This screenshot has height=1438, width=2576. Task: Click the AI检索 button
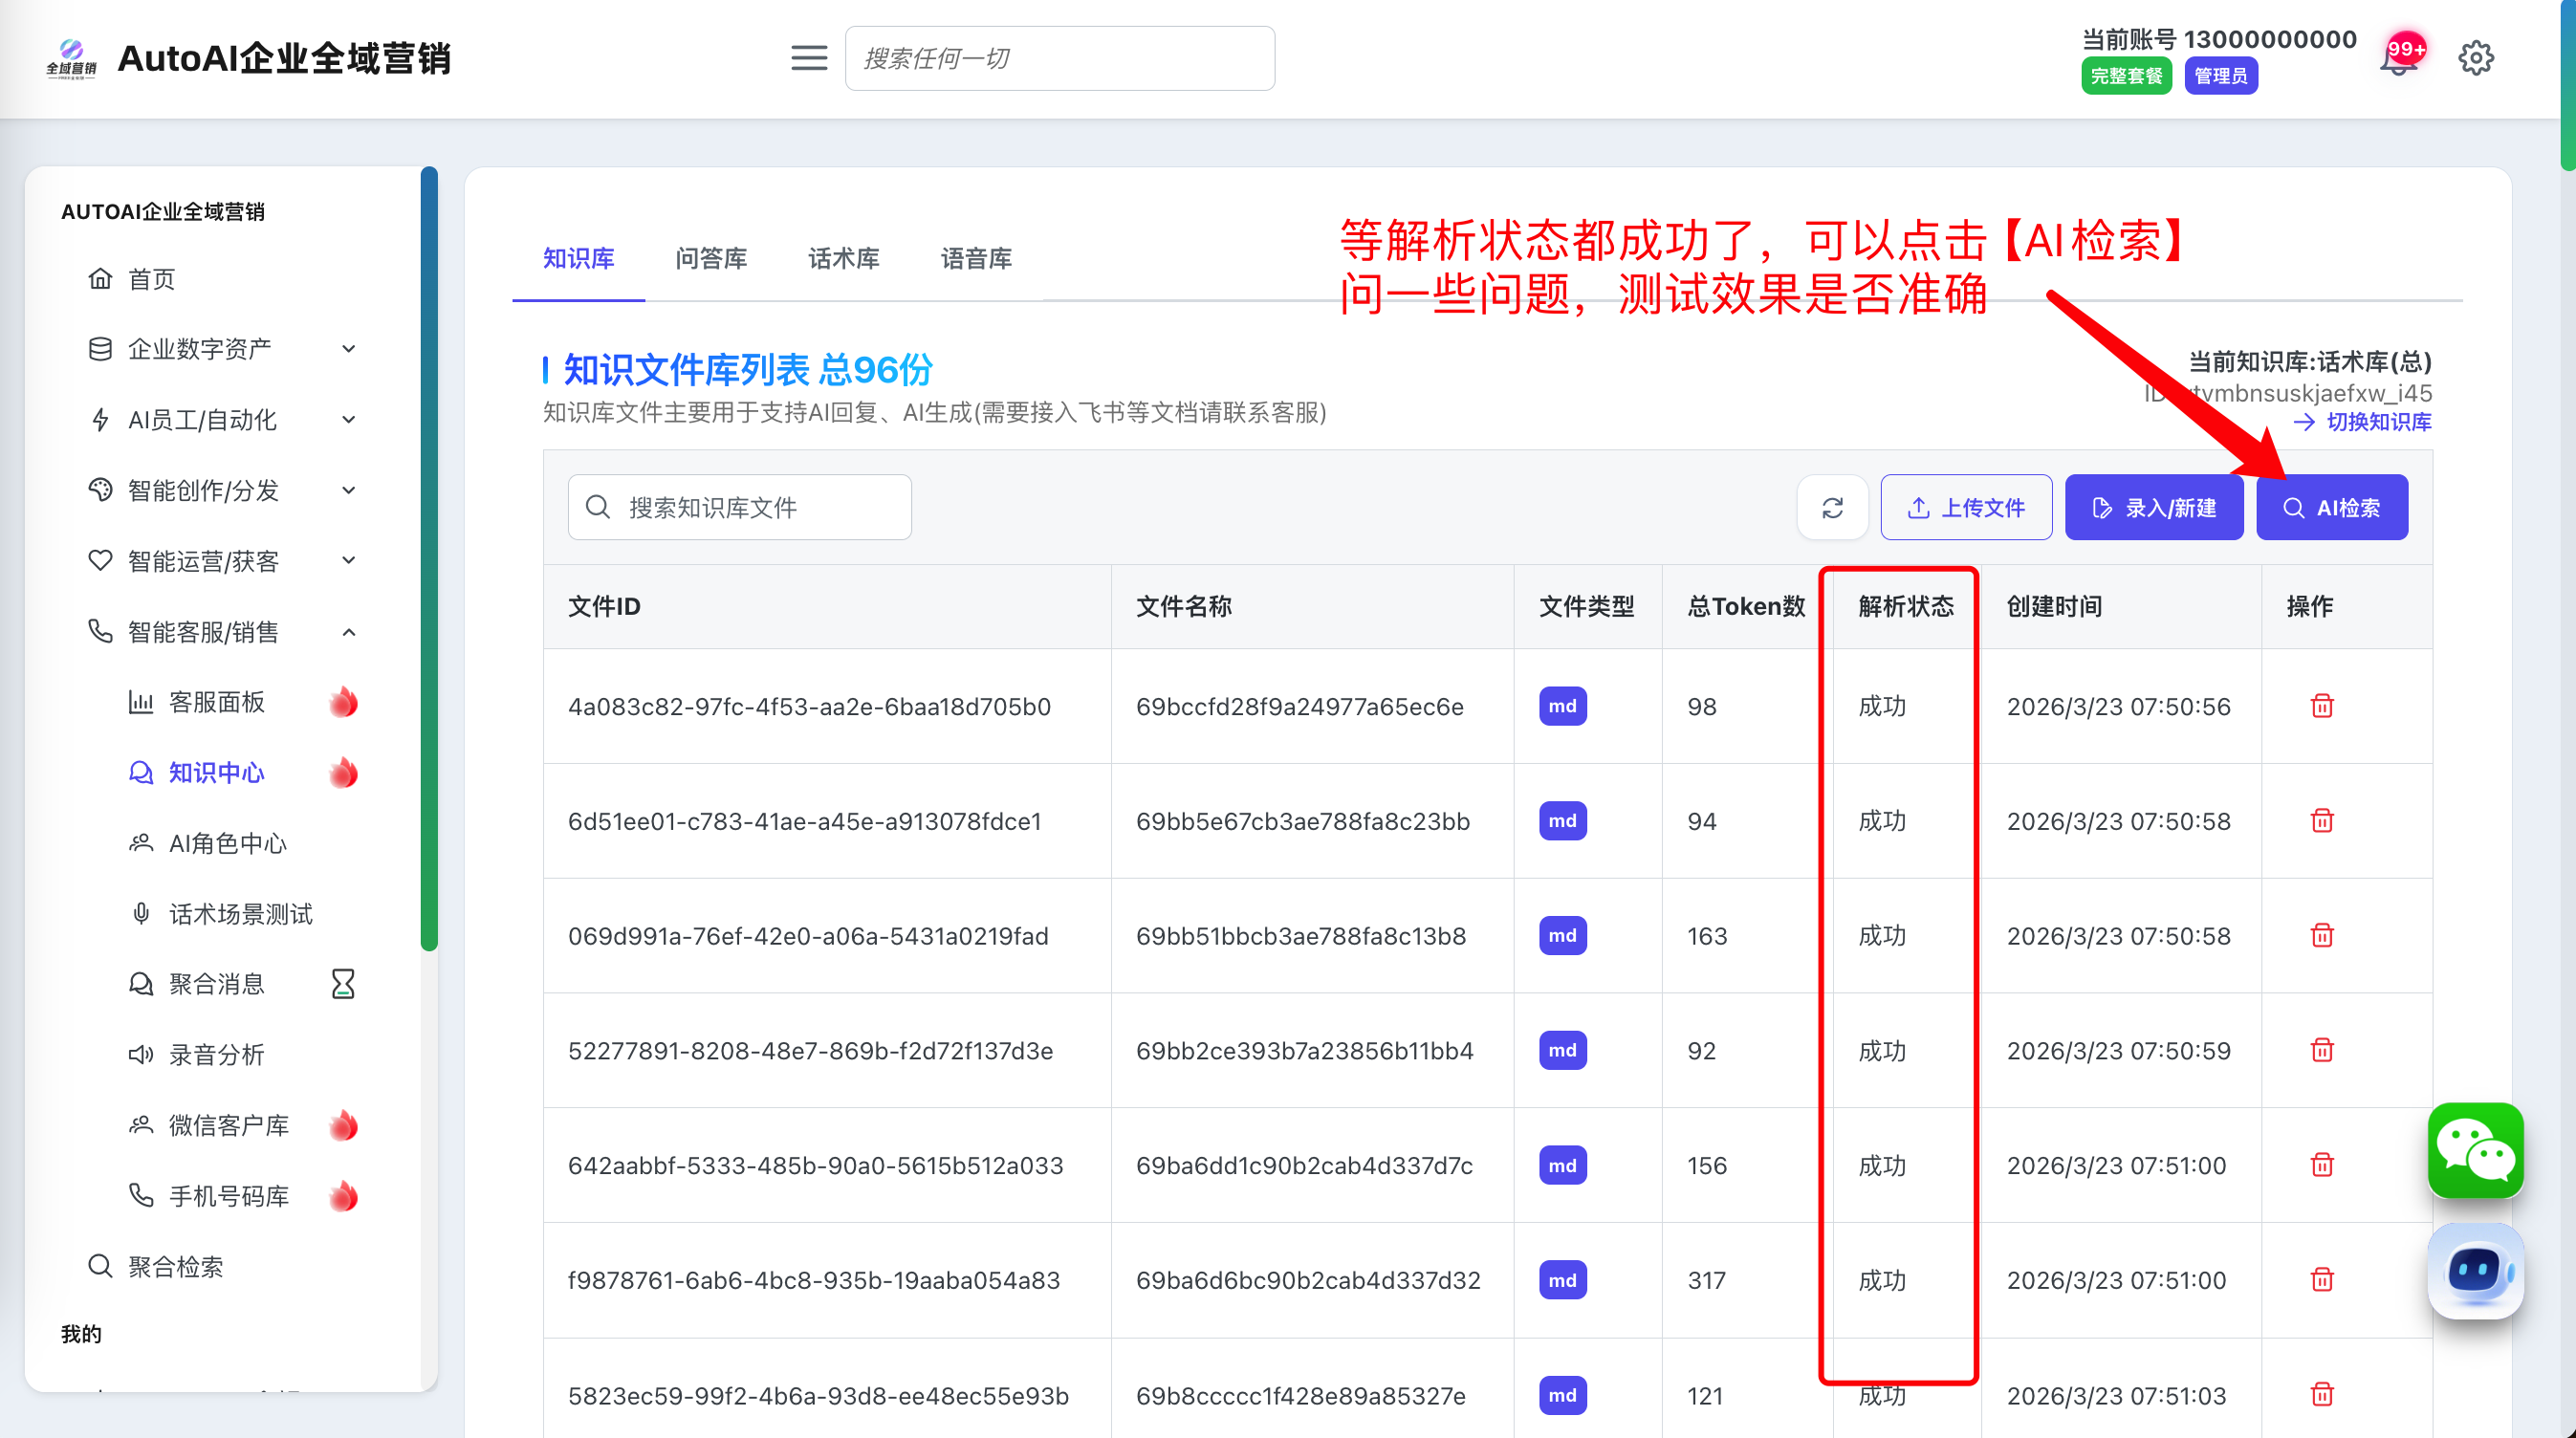click(x=2331, y=508)
